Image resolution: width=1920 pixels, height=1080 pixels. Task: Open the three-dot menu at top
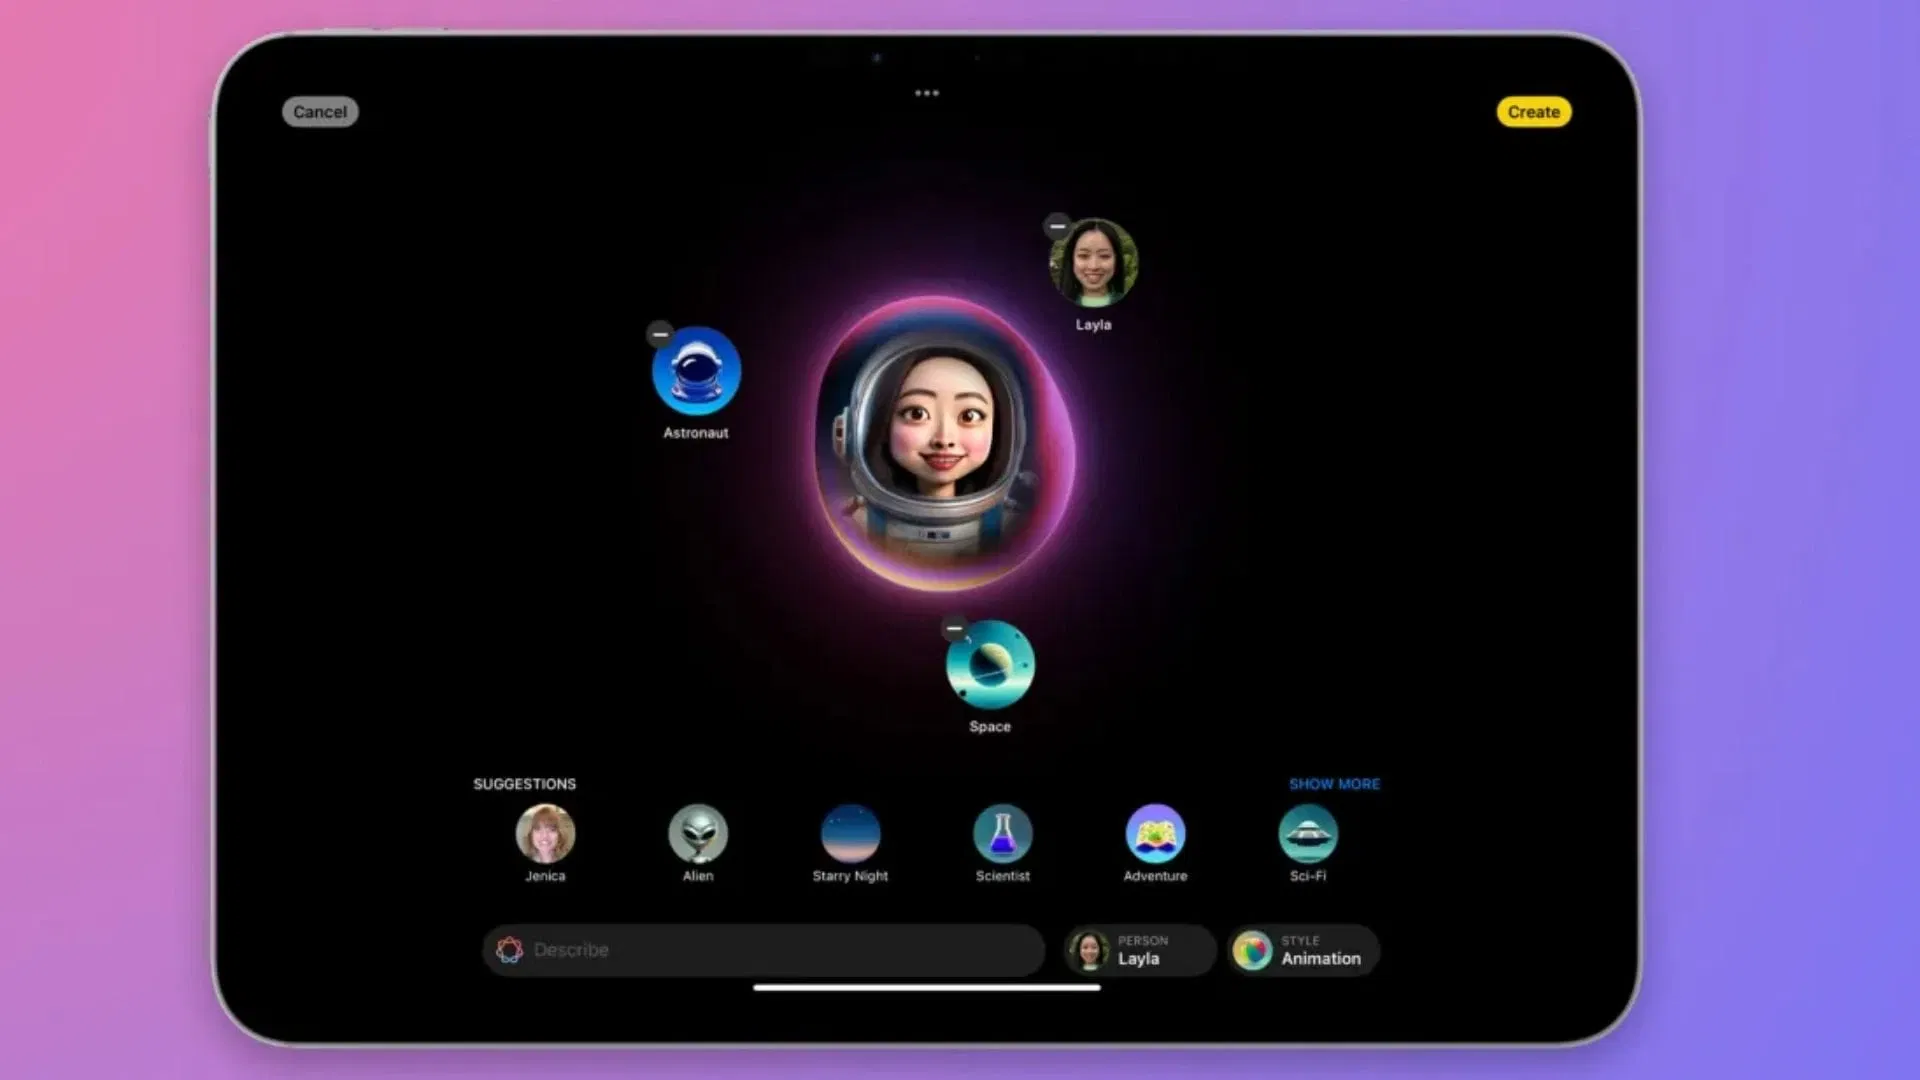(926, 93)
